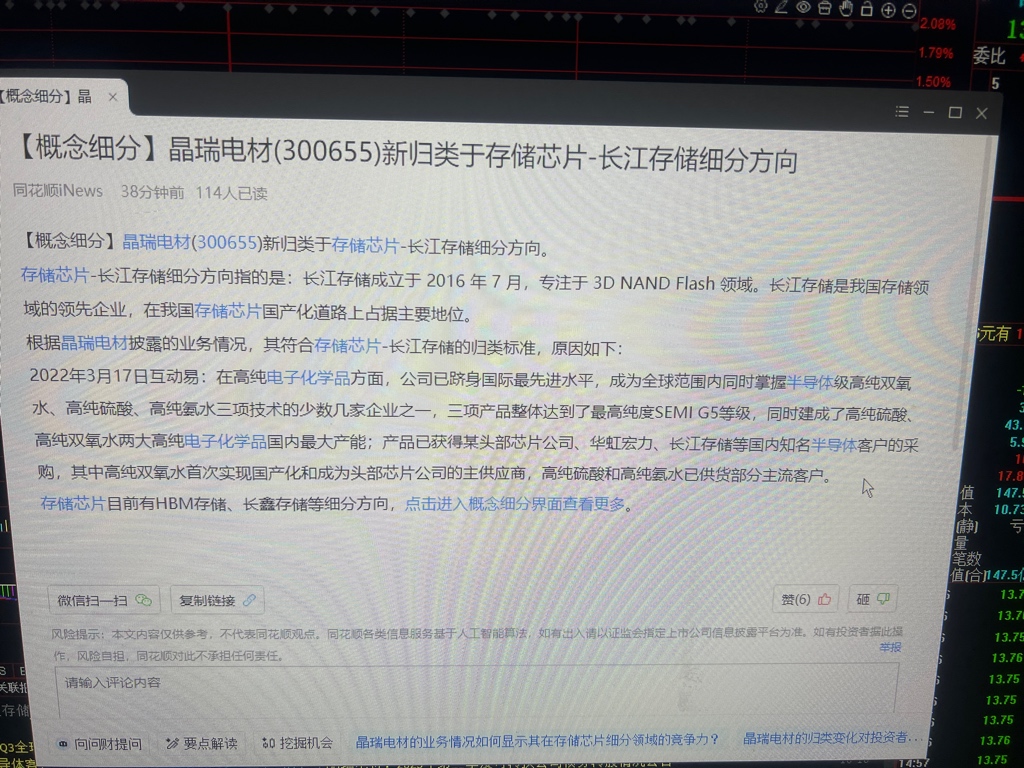This screenshot has width=1024, height=768.
Task: Open 存储芯片 link after 其符合
Action: click(347, 345)
